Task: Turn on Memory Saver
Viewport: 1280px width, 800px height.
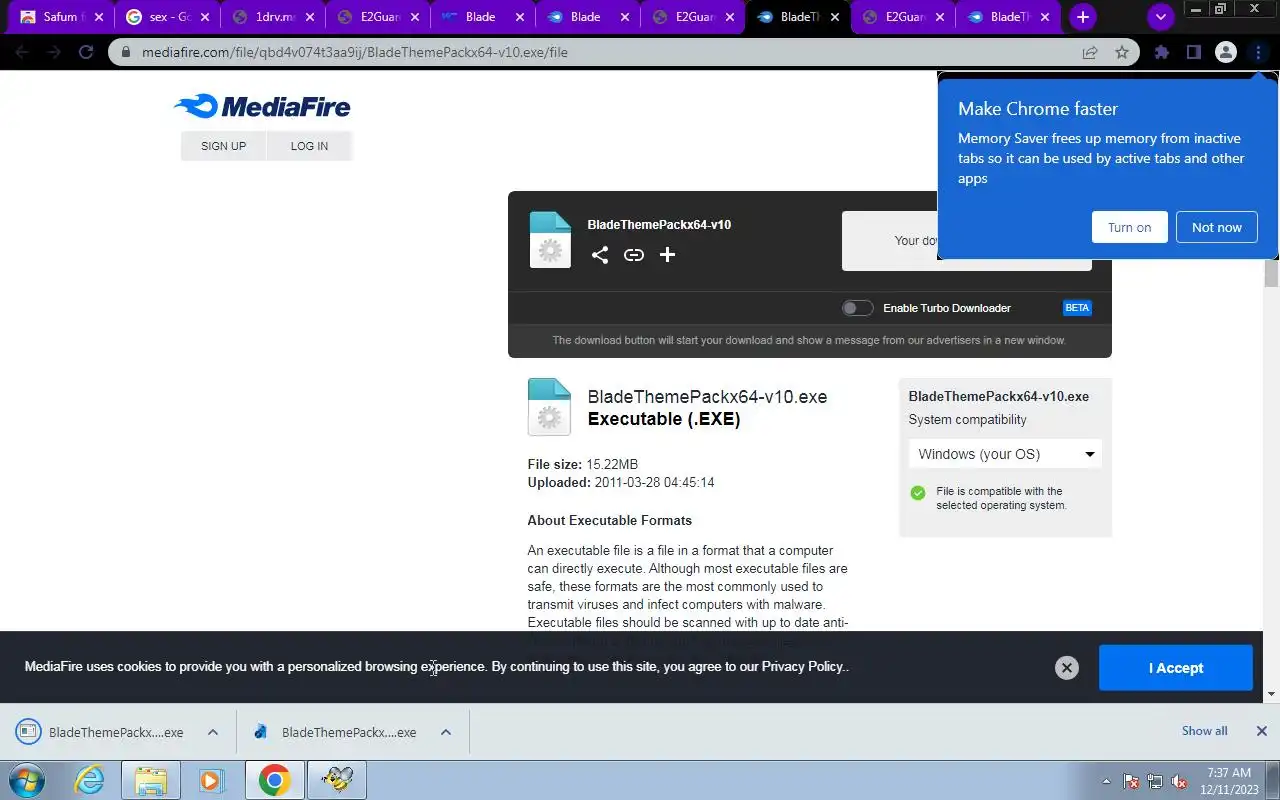Action: 1129,227
